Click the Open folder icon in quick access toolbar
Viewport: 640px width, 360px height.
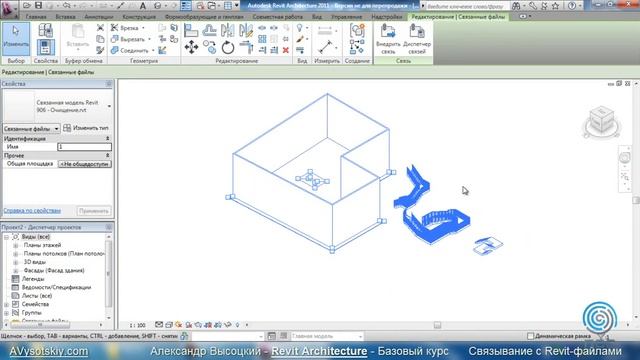pyautogui.click(x=27, y=6)
